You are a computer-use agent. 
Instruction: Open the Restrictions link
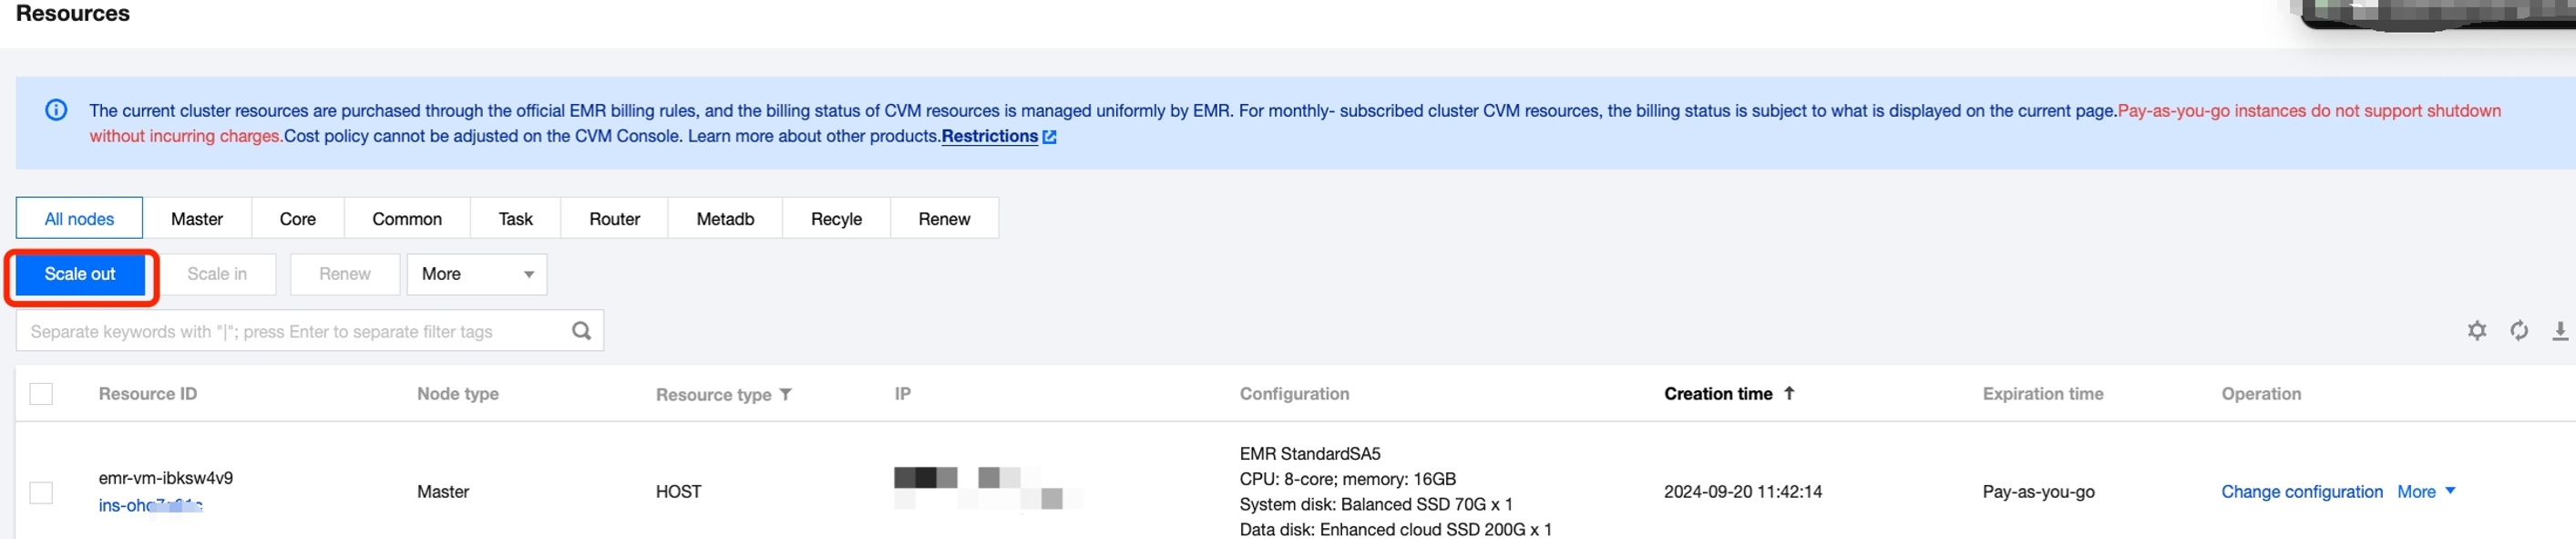tap(988, 136)
